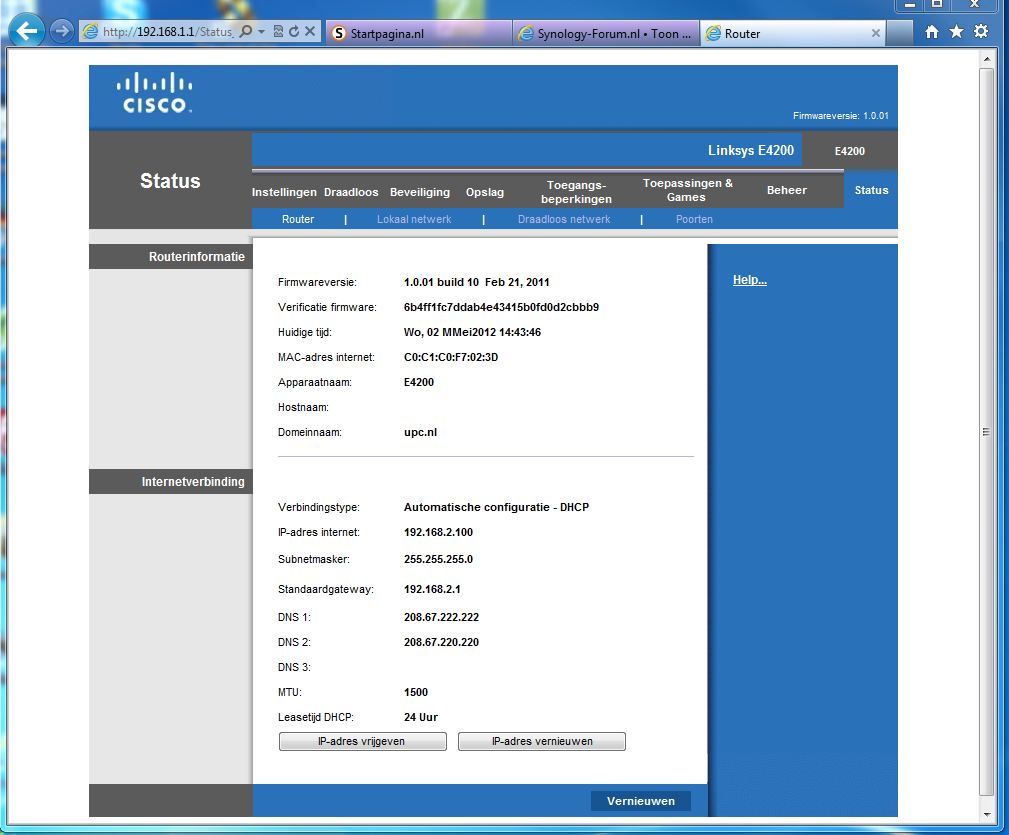Click the IP-adres vernieuwen button
Screen dimensions: 1009x835
542,741
